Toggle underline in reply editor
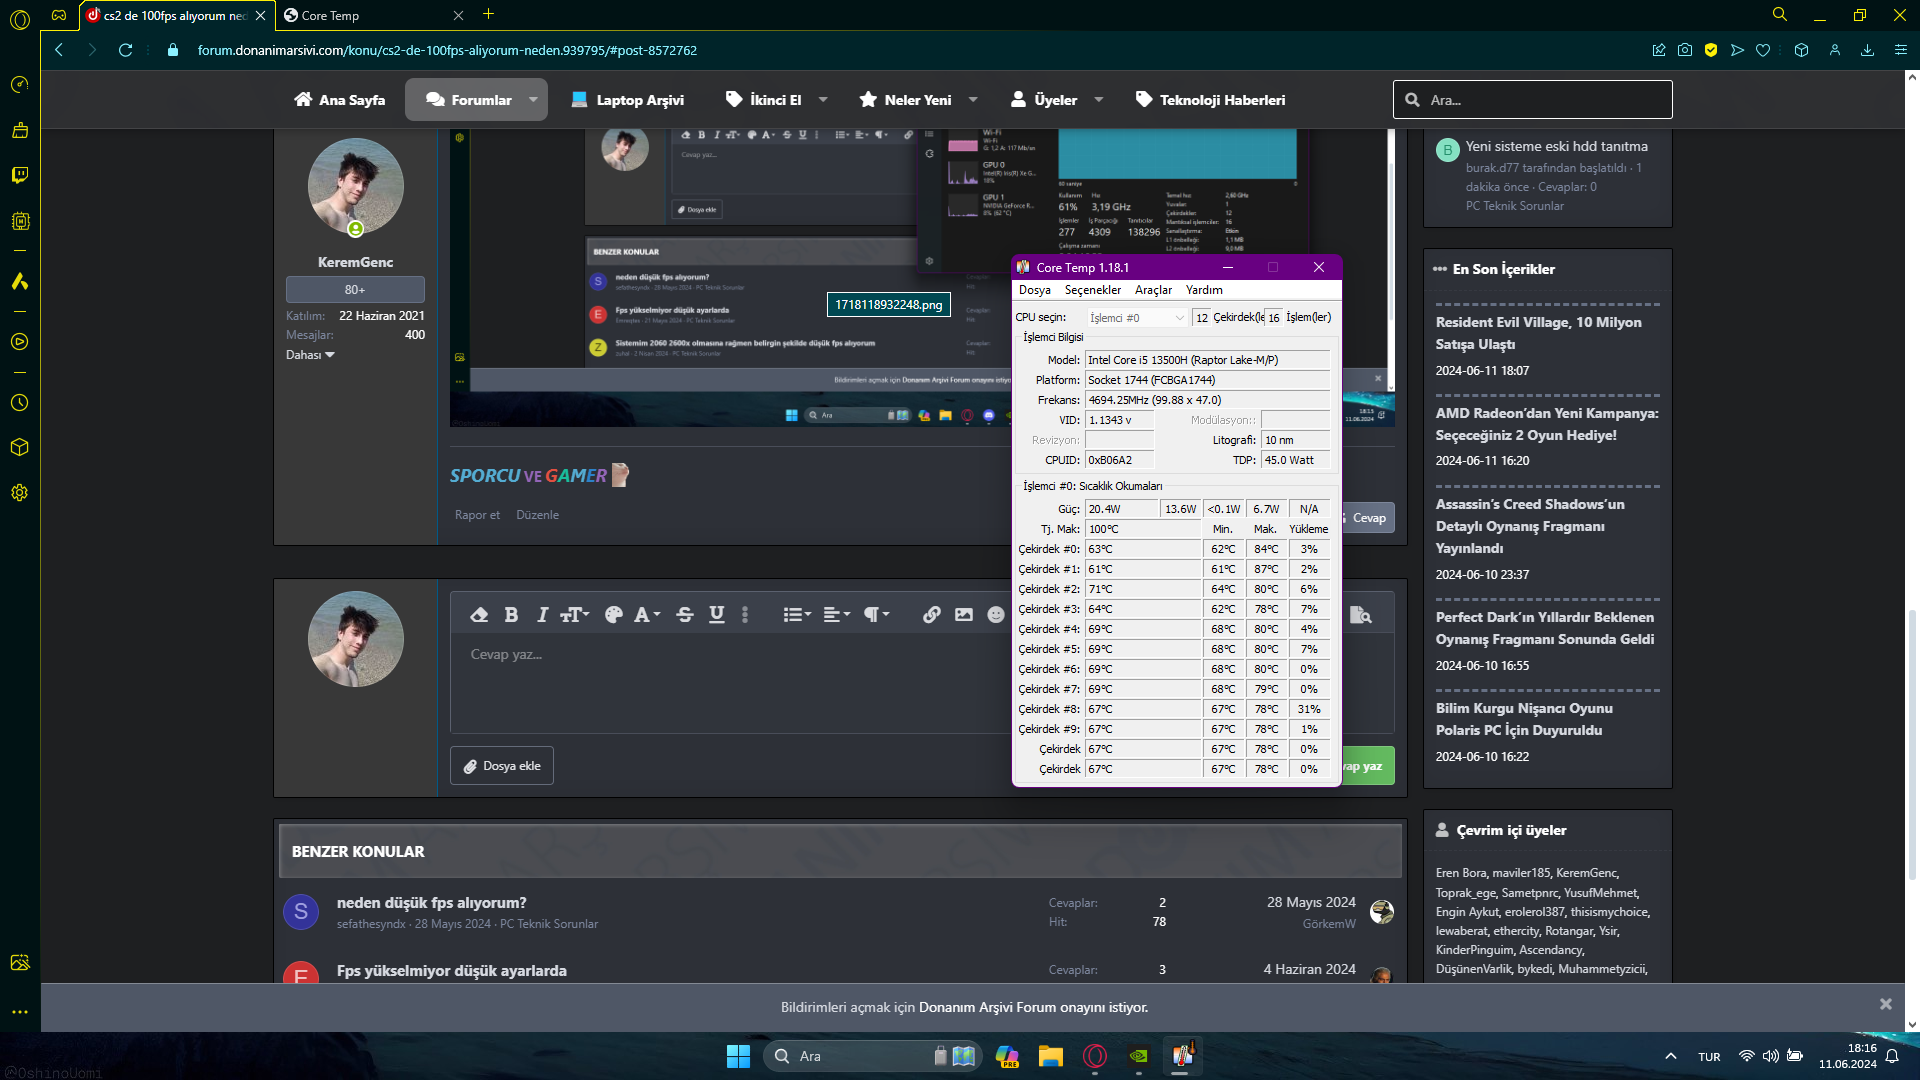Screen dimensions: 1920x1080 pos(717,614)
